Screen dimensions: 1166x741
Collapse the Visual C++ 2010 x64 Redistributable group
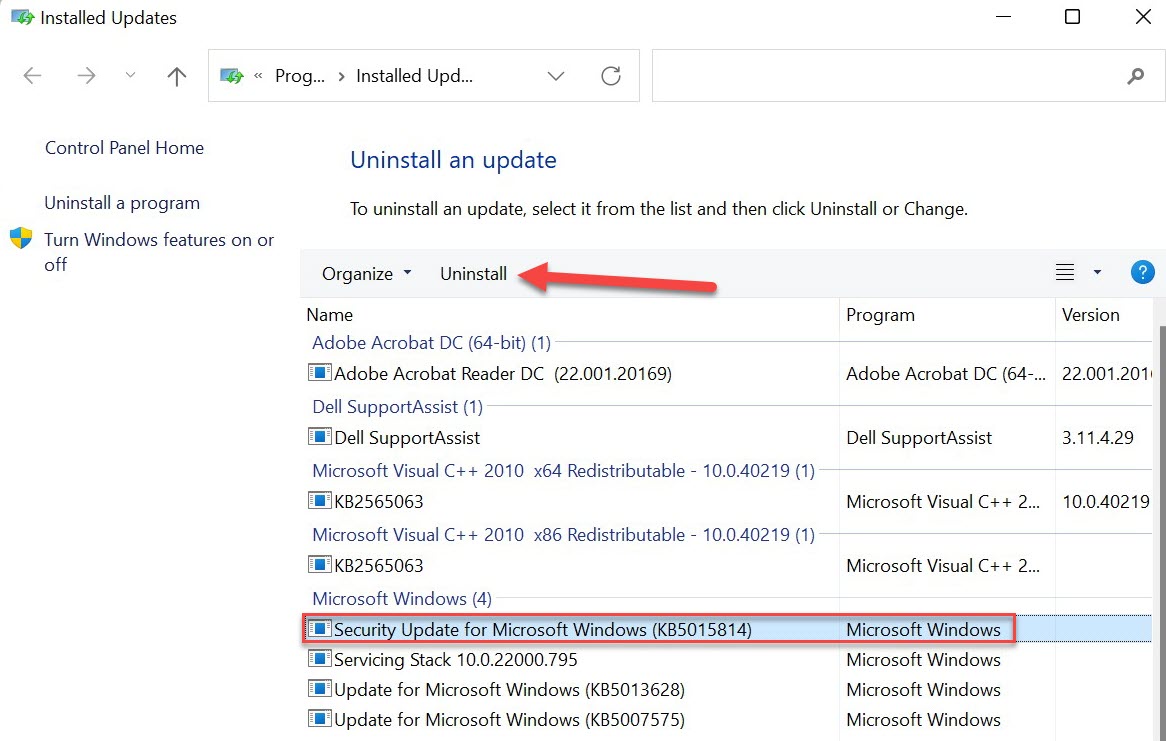(564, 471)
